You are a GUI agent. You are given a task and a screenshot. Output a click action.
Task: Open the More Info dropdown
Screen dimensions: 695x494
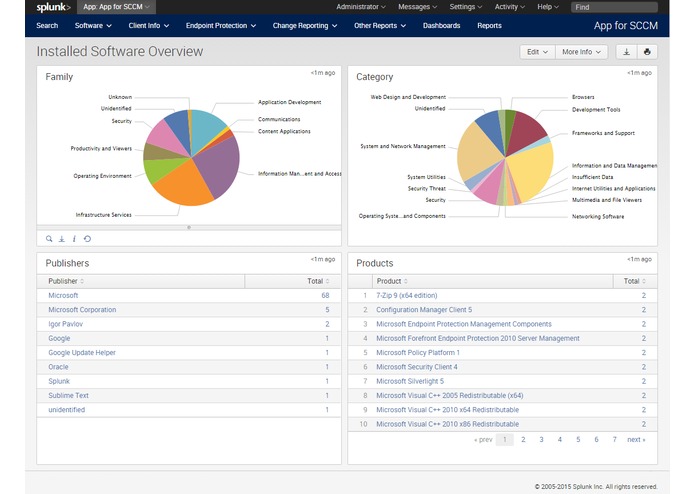582,52
